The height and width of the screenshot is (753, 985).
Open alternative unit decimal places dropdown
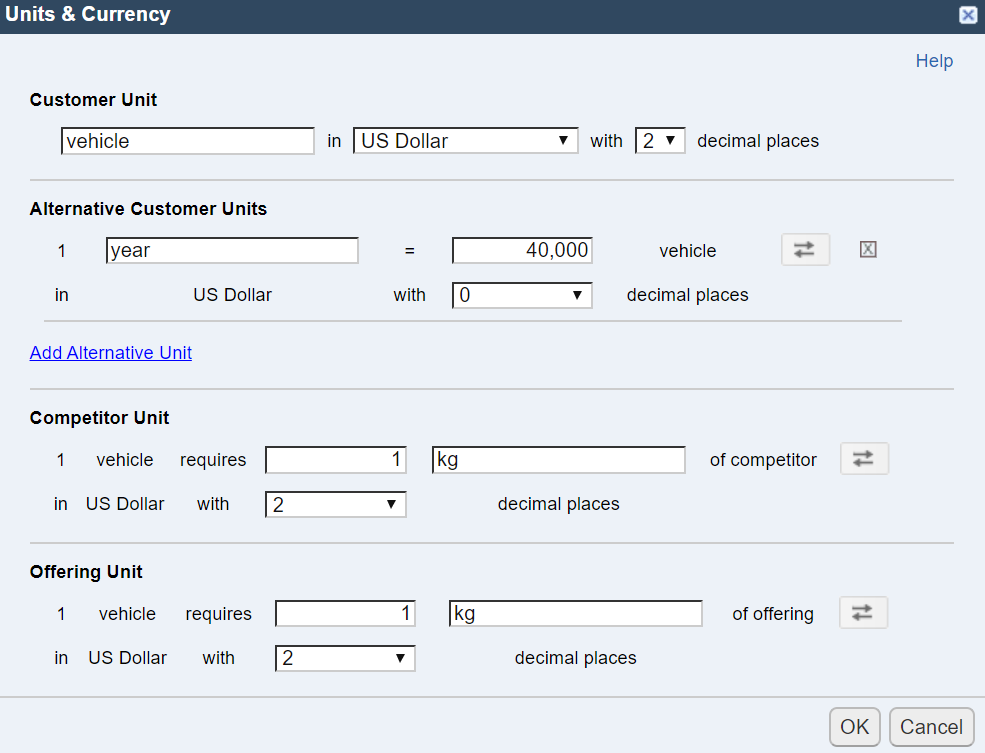(522, 295)
